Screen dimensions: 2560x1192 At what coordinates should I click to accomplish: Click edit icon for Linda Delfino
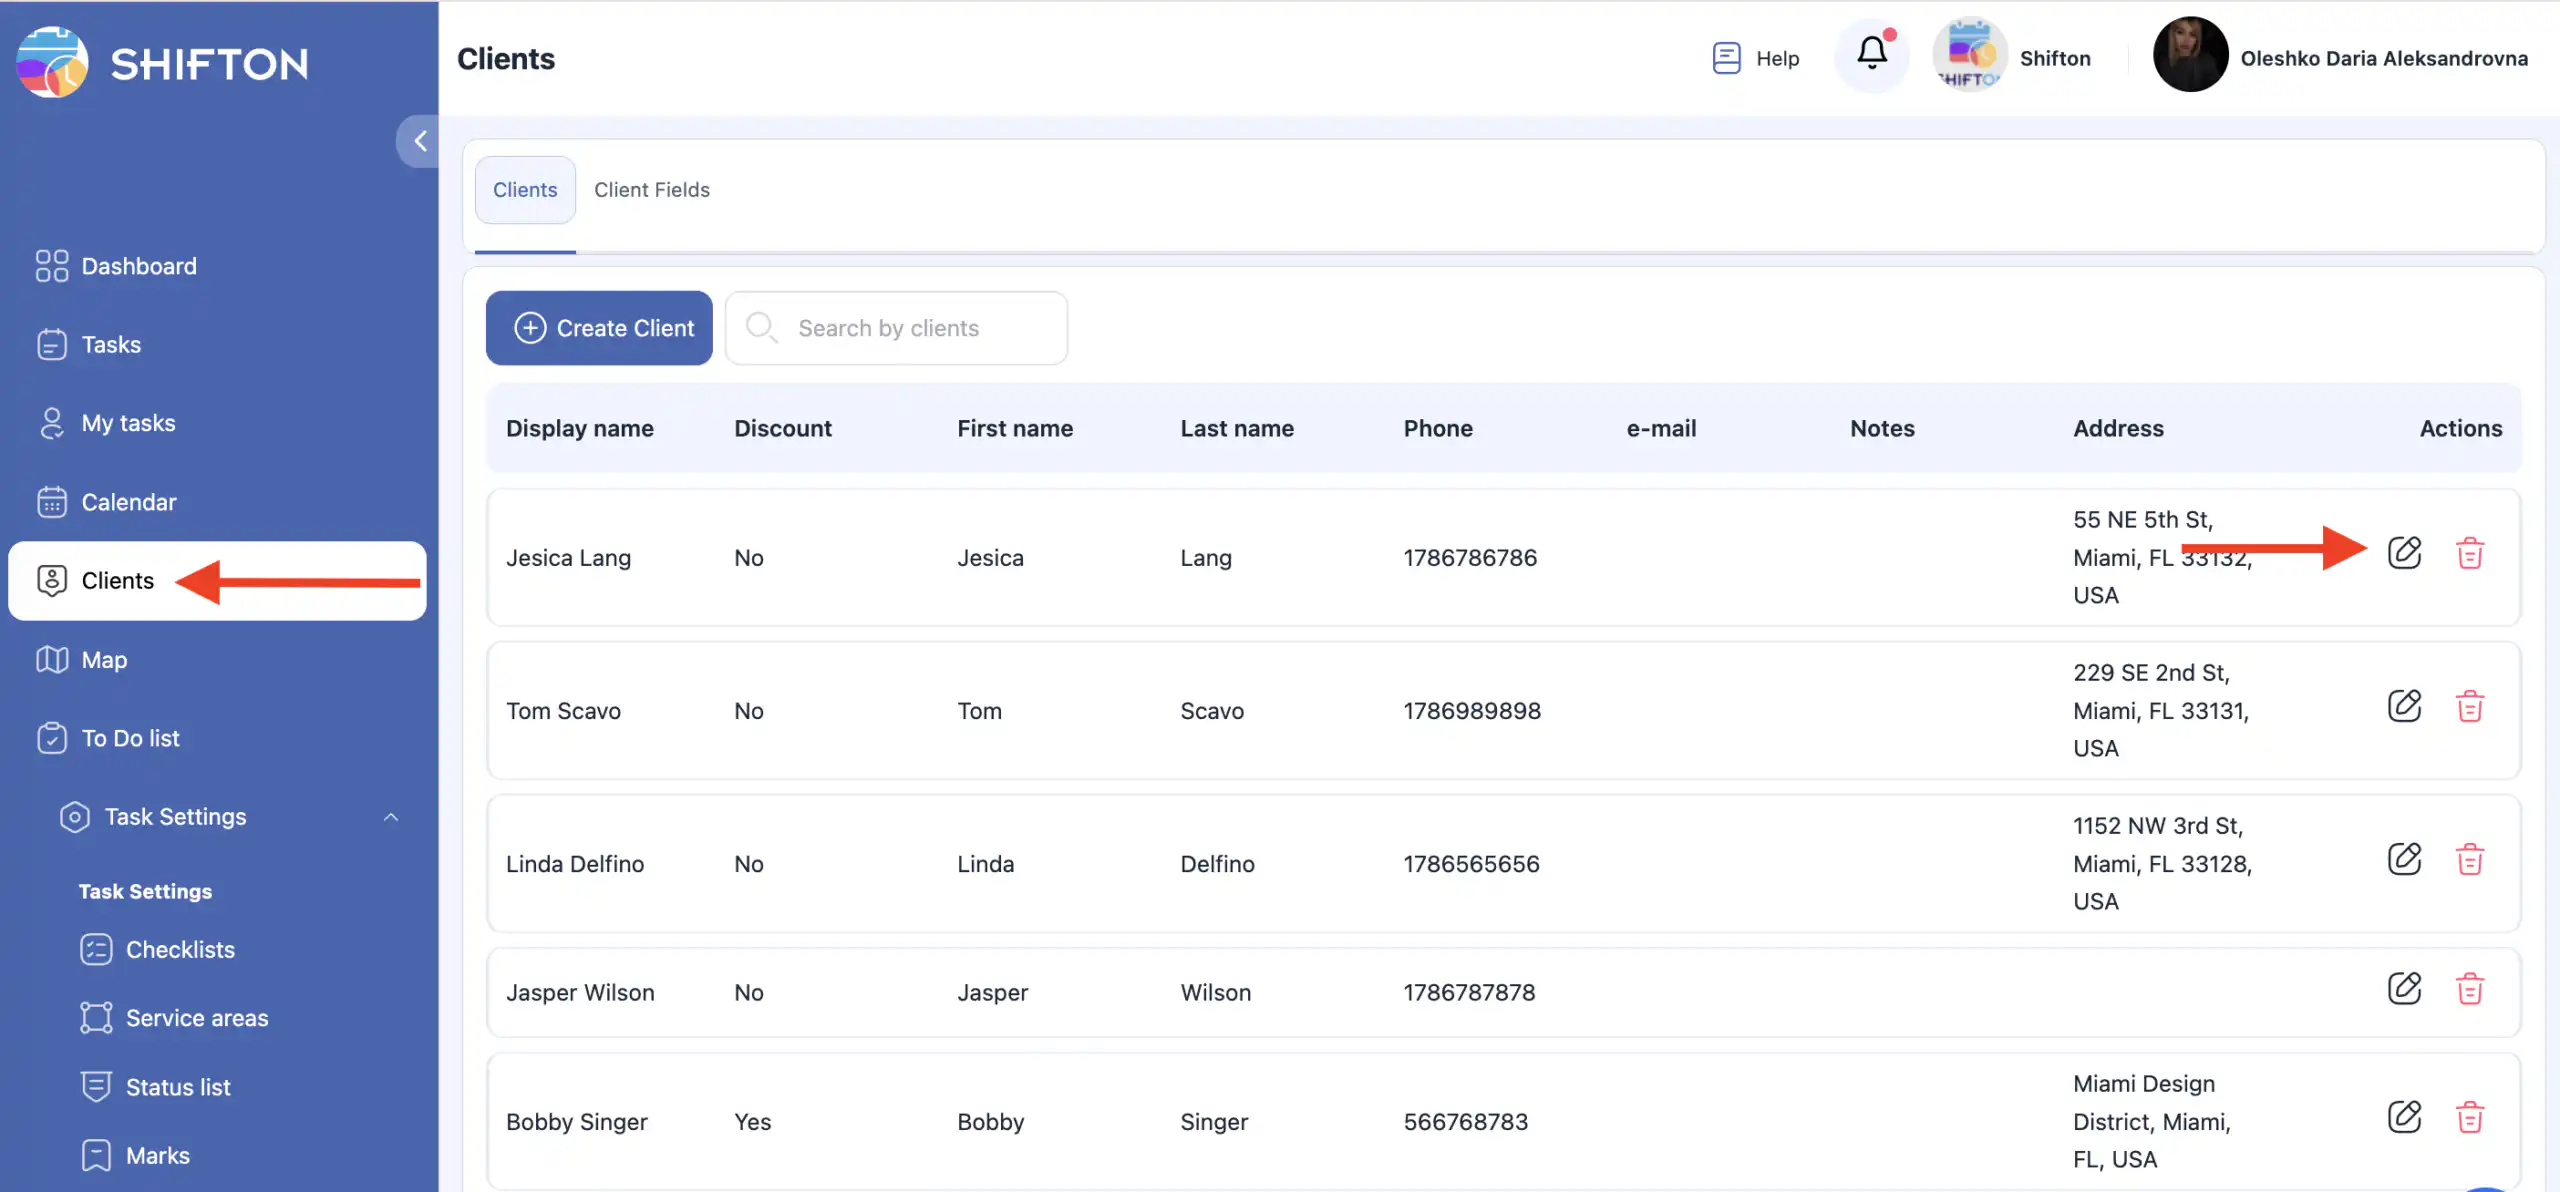point(2404,860)
